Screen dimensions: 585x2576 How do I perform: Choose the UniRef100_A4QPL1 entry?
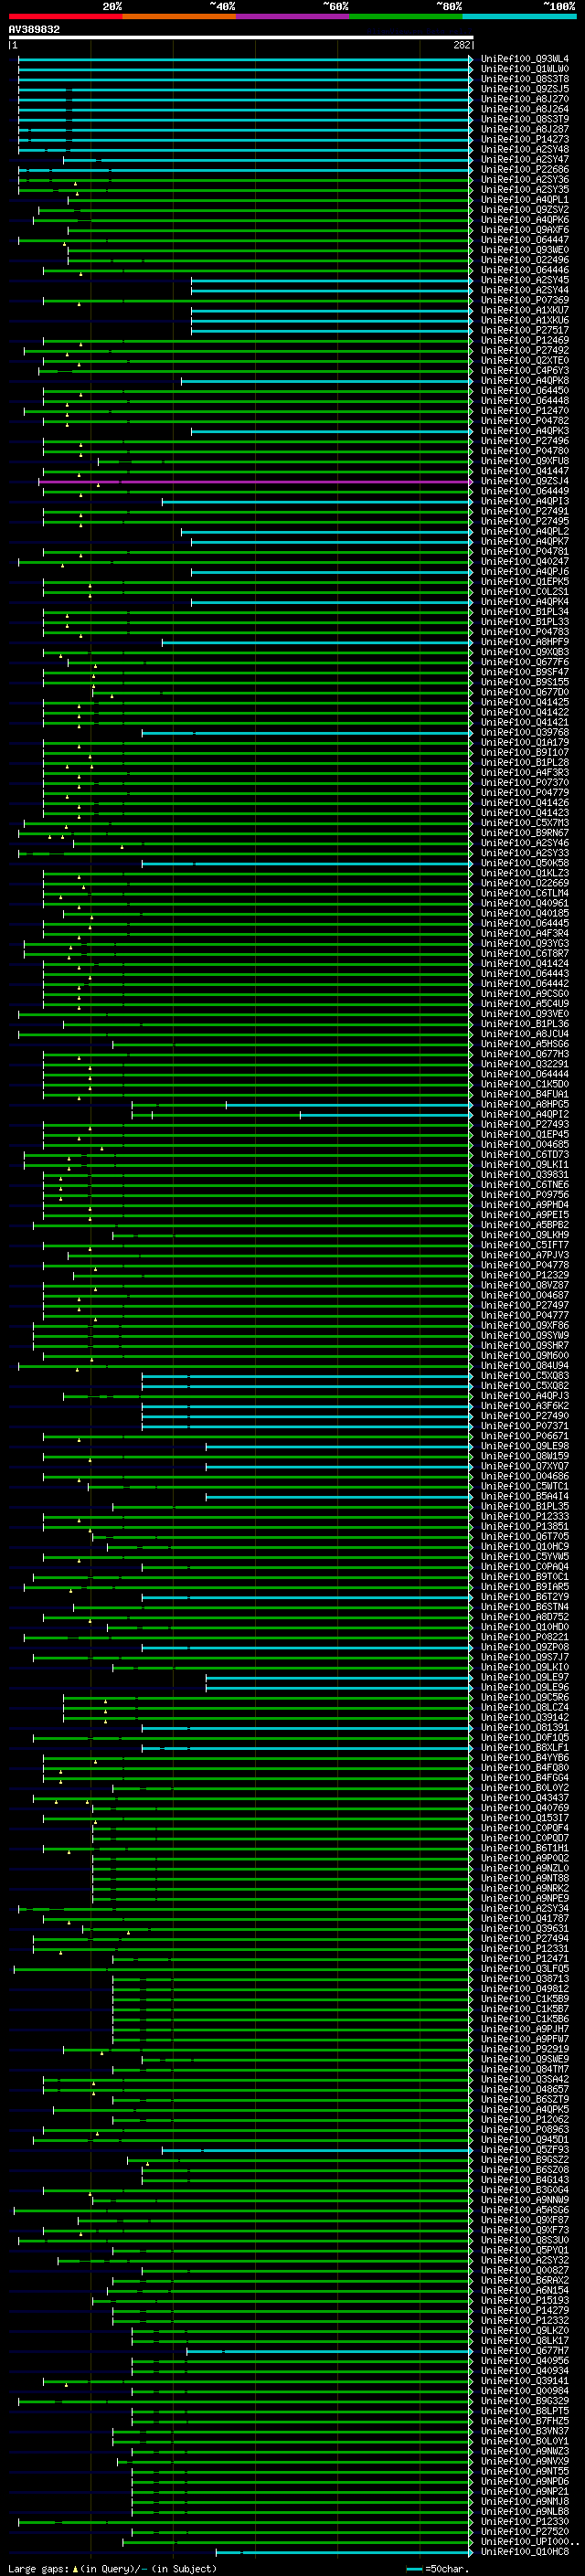[525, 200]
